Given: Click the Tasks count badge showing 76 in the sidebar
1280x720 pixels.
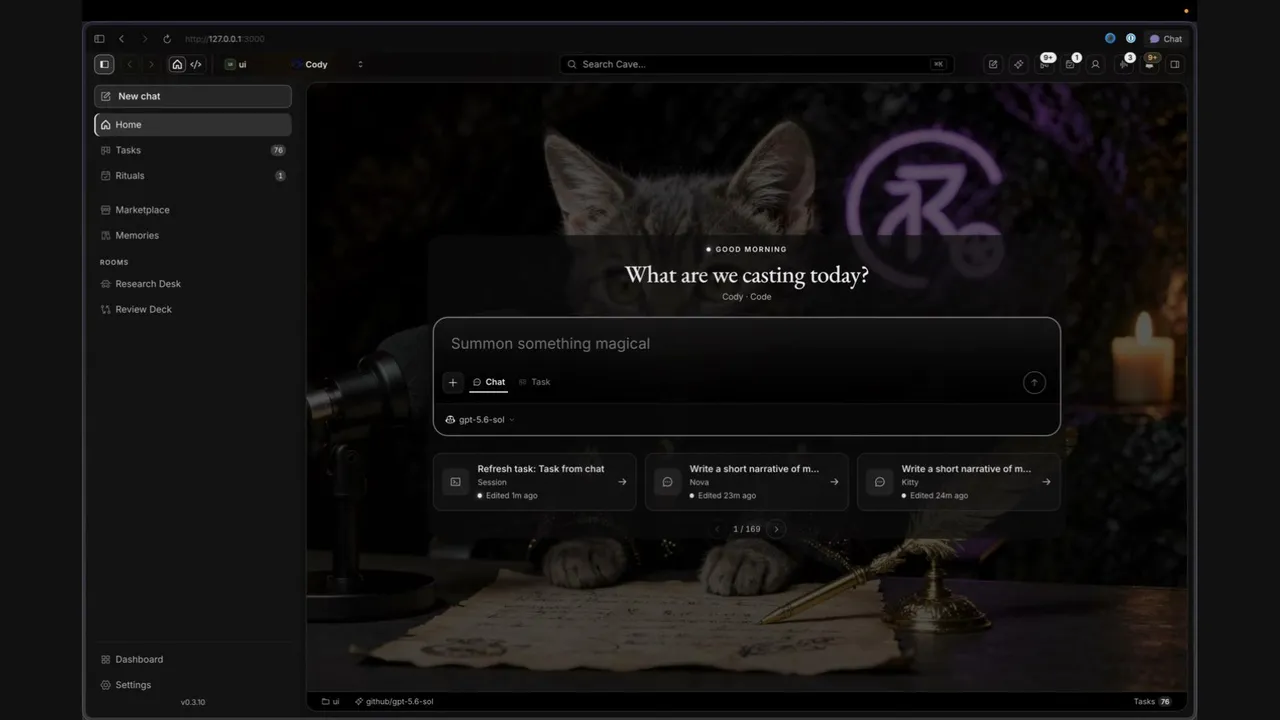Looking at the screenshot, I should [278, 150].
